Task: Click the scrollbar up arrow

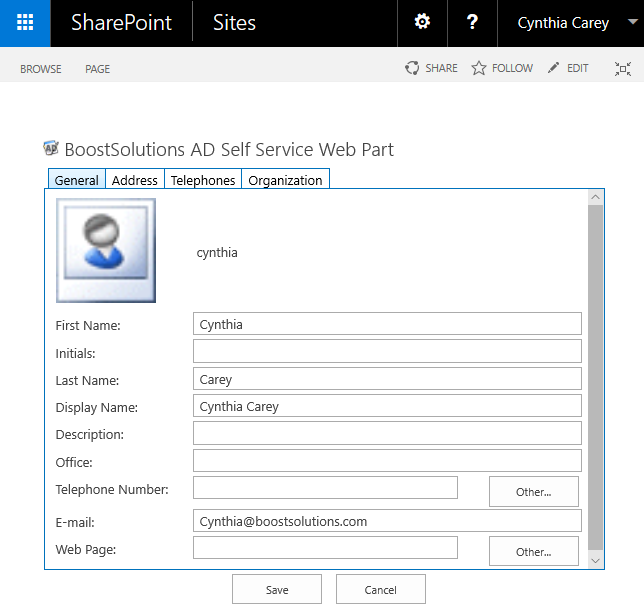Action: coord(596,197)
